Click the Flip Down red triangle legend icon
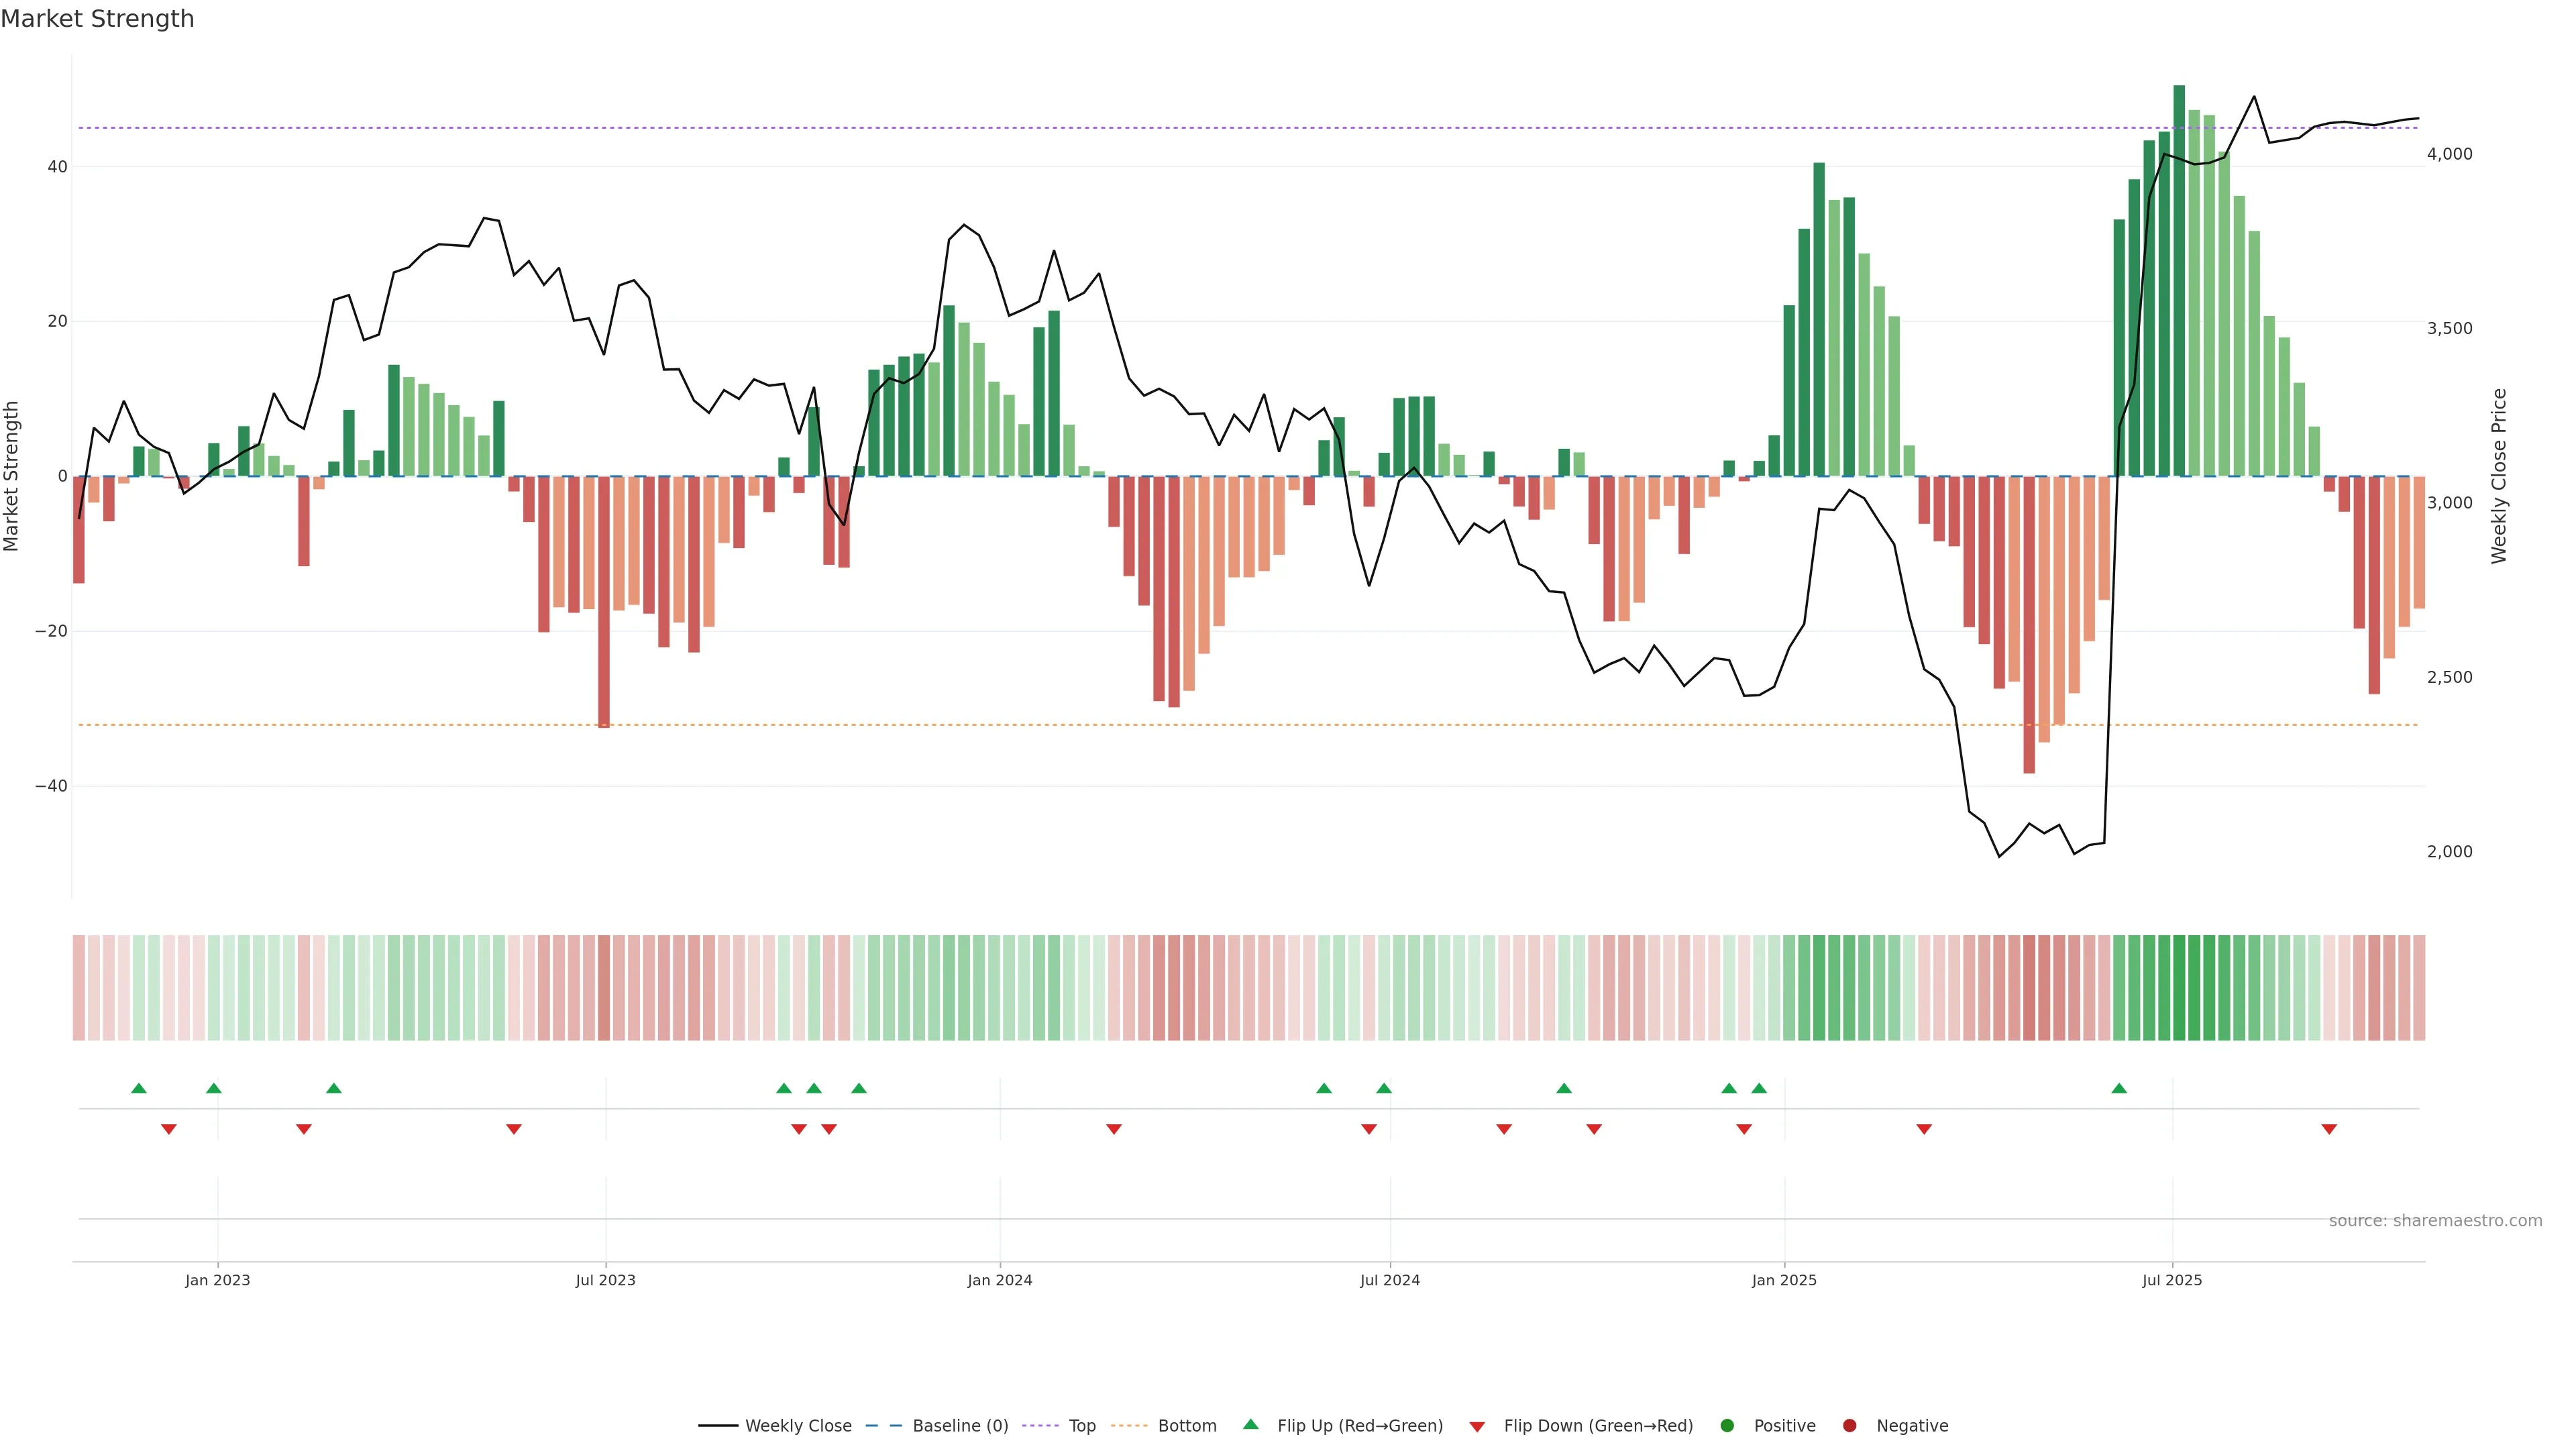The width and height of the screenshot is (2576, 1449). point(1477,1427)
